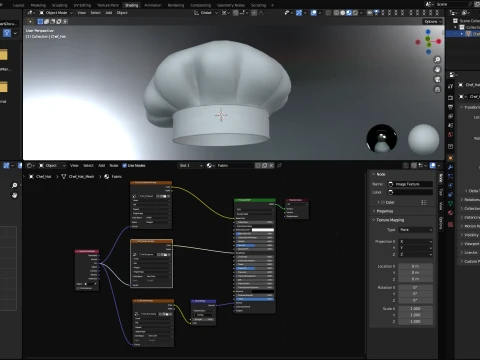Viewport: 480px width, 360px height.
Task: Open the Particles properties tab icon
Action: [450, 176]
